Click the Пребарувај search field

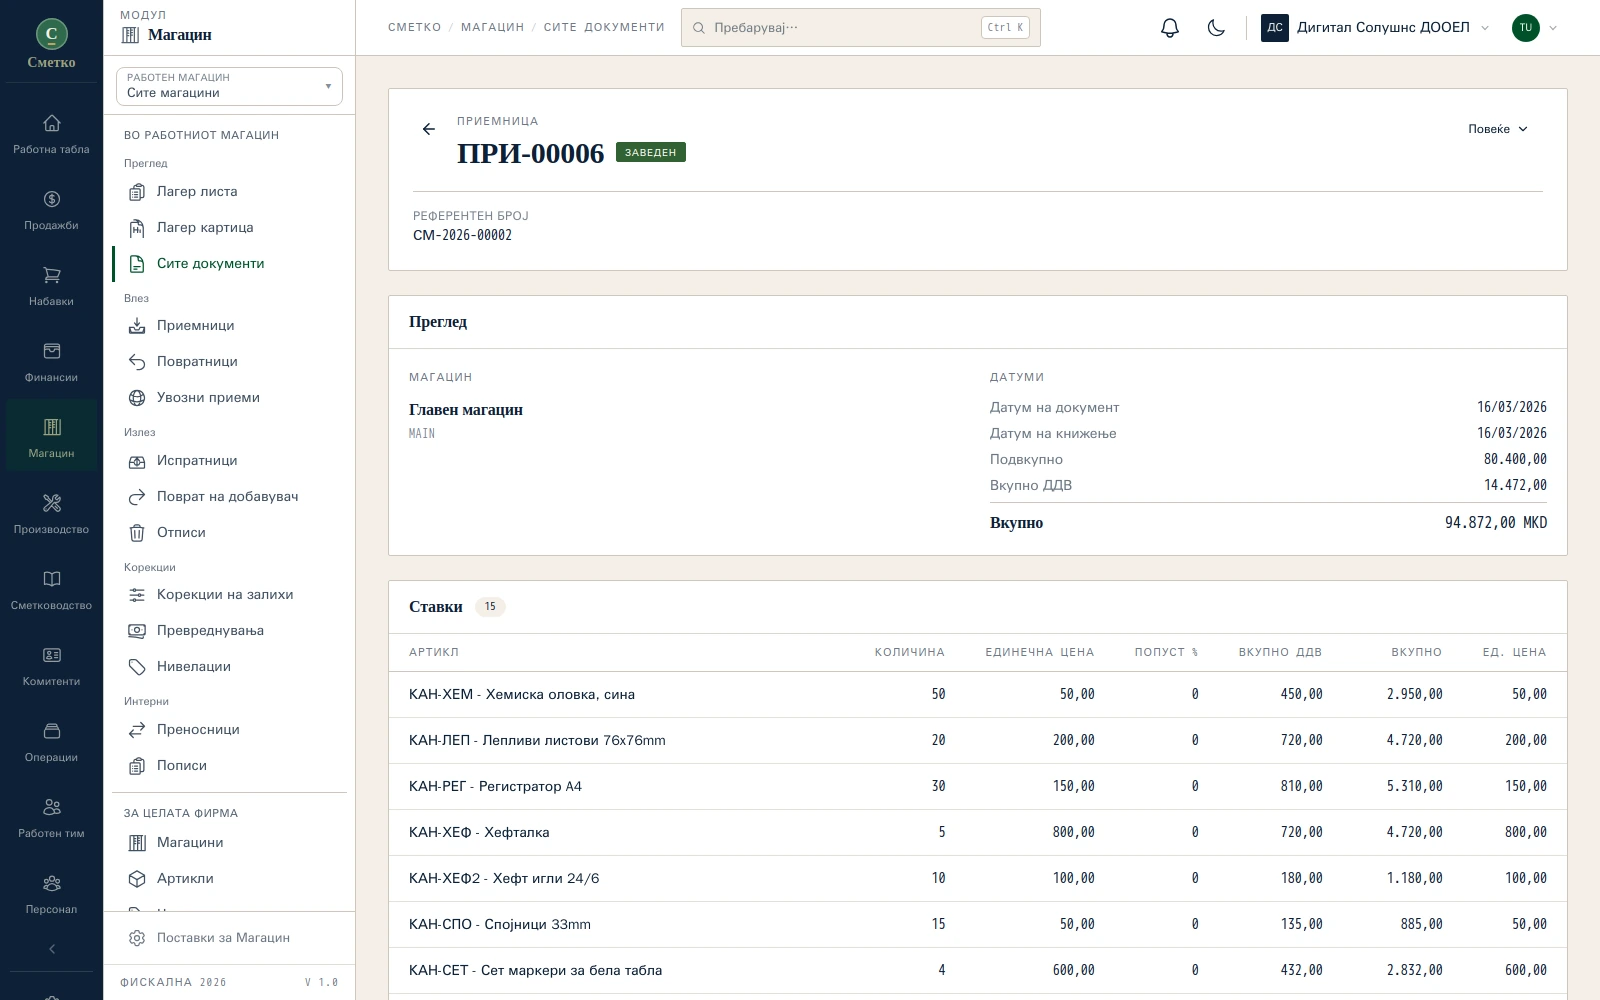[861, 28]
